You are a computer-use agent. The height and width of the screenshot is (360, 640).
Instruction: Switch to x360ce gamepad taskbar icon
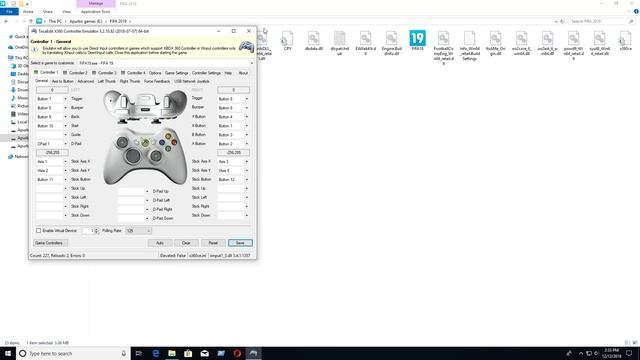[x=253, y=353]
